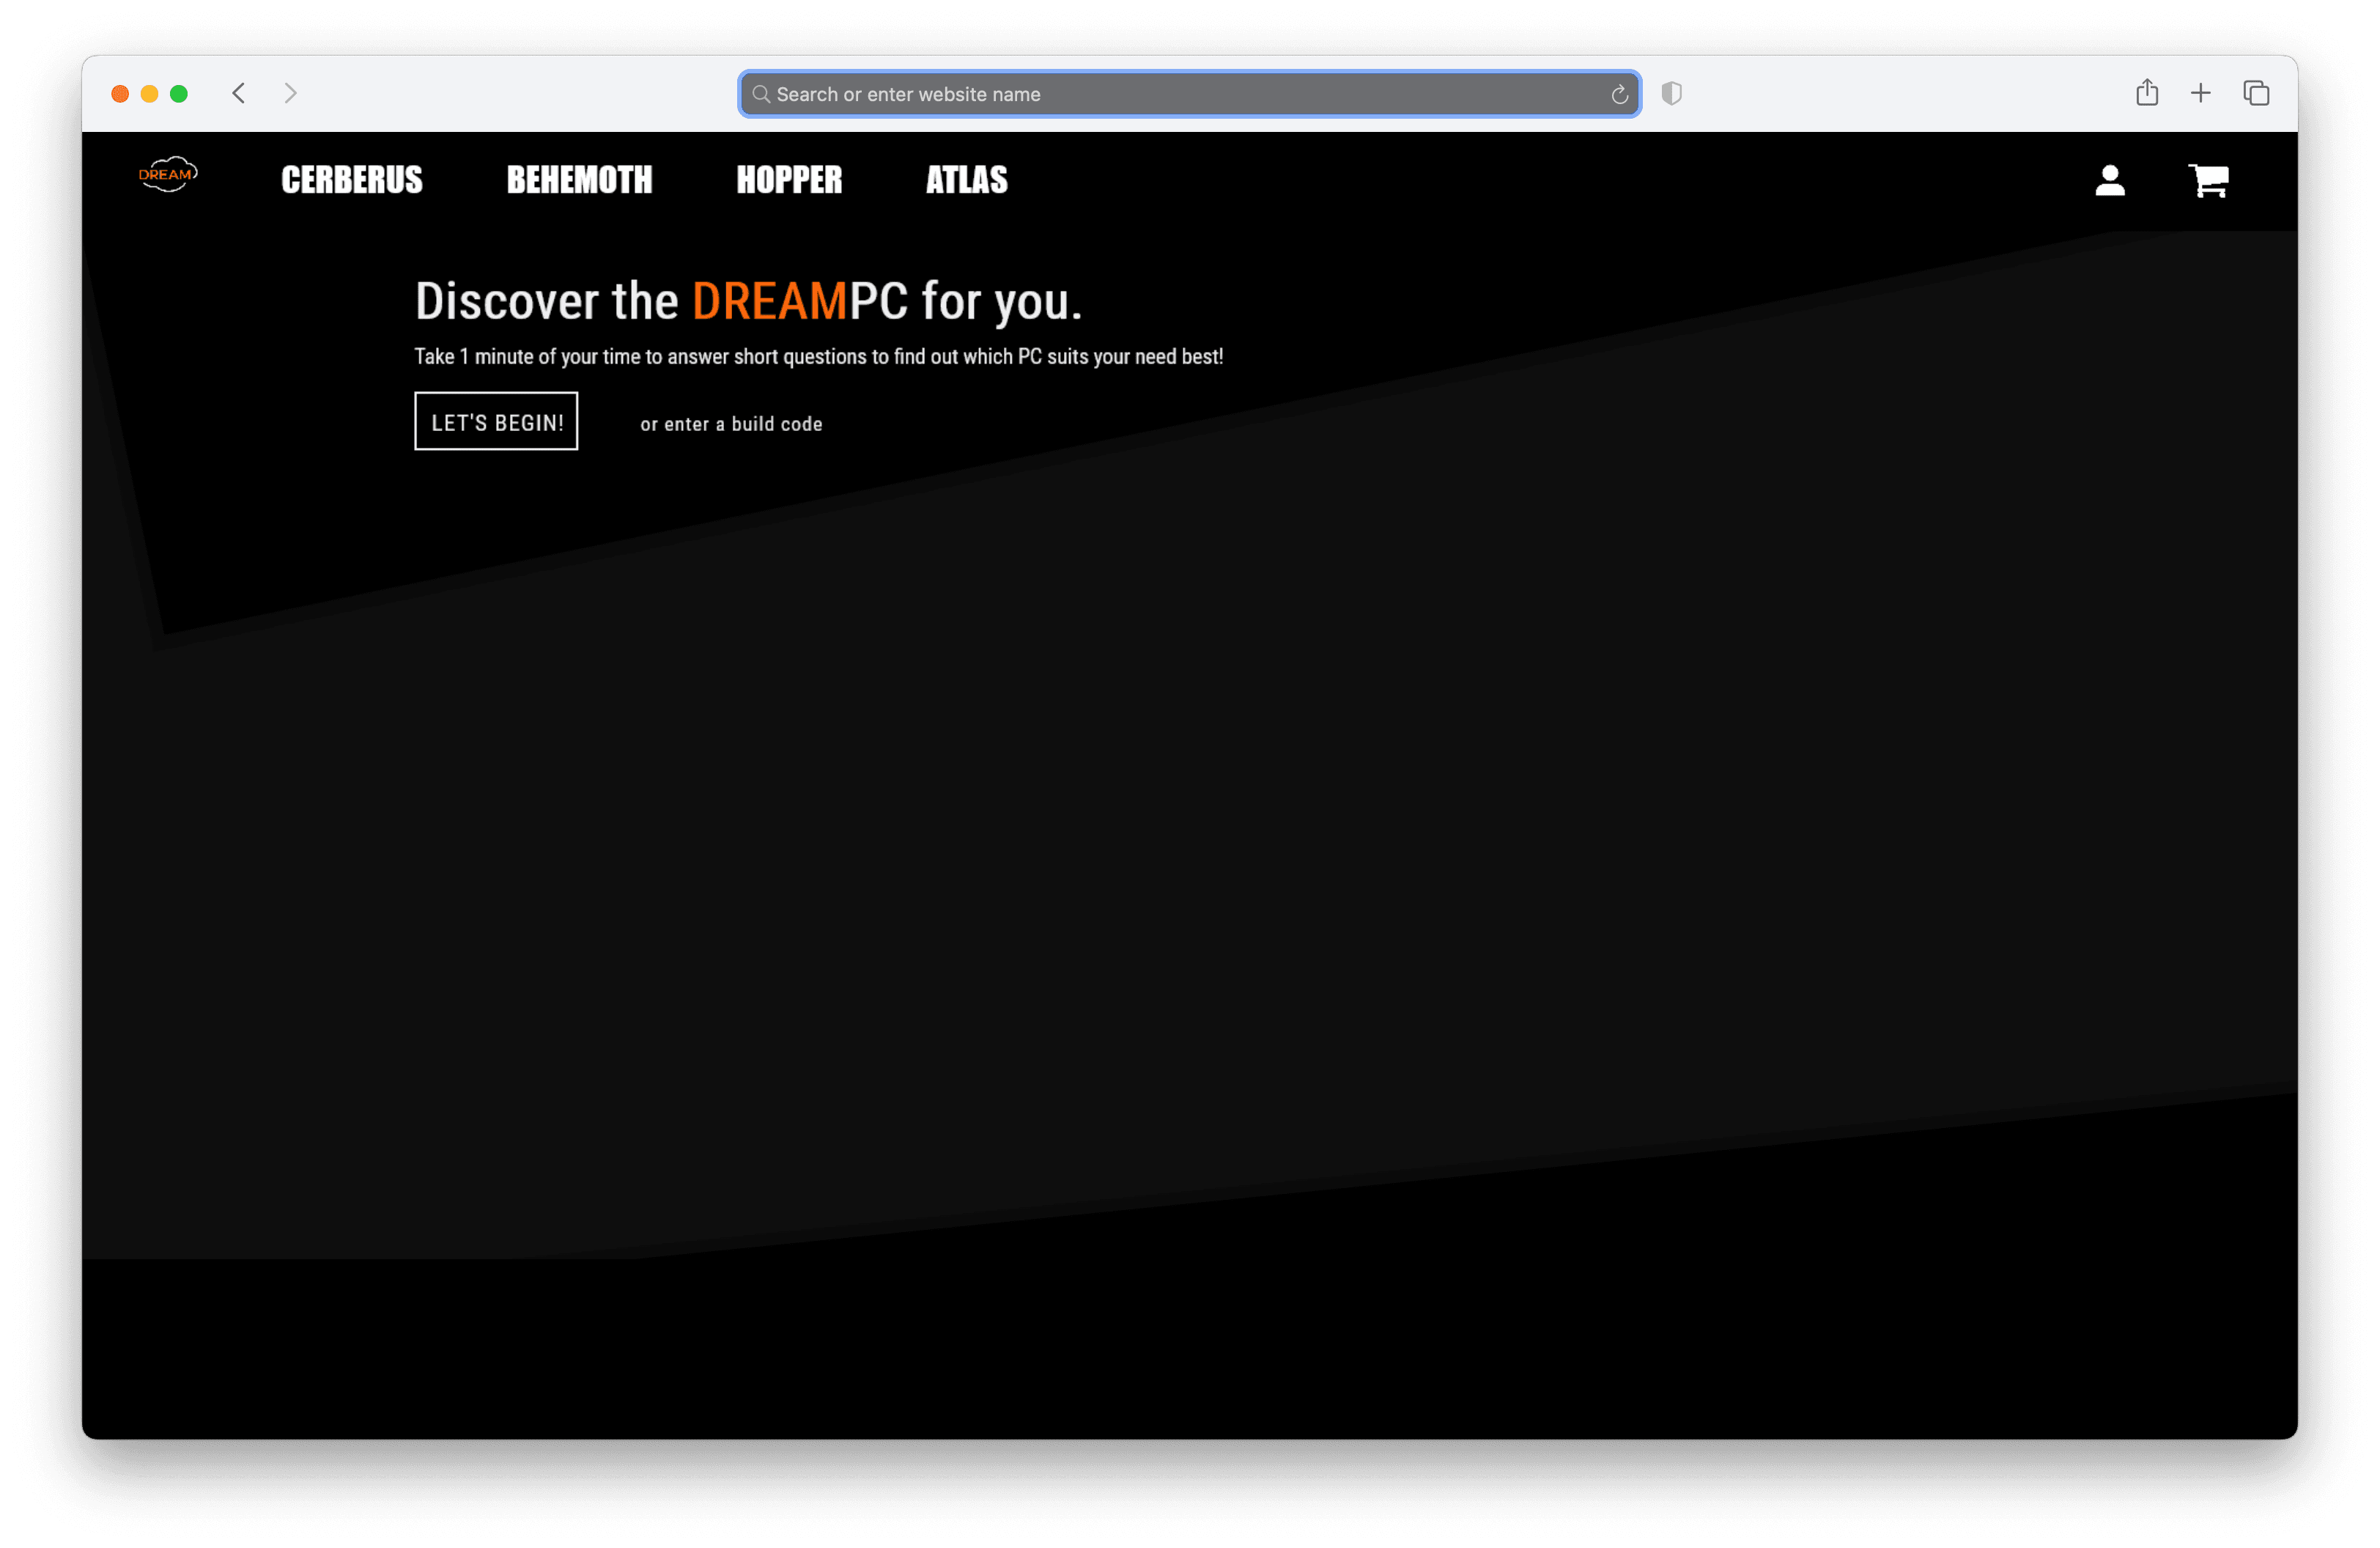
Task: Open the user account icon
Action: 2109,181
